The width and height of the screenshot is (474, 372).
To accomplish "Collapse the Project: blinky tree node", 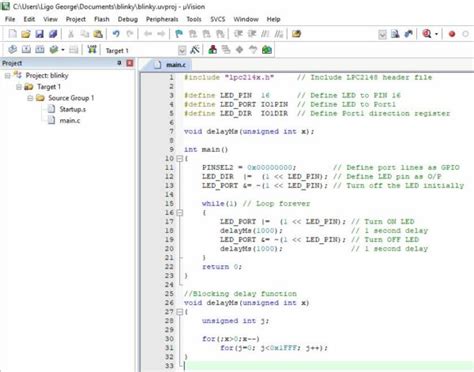I will [x=7, y=76].
